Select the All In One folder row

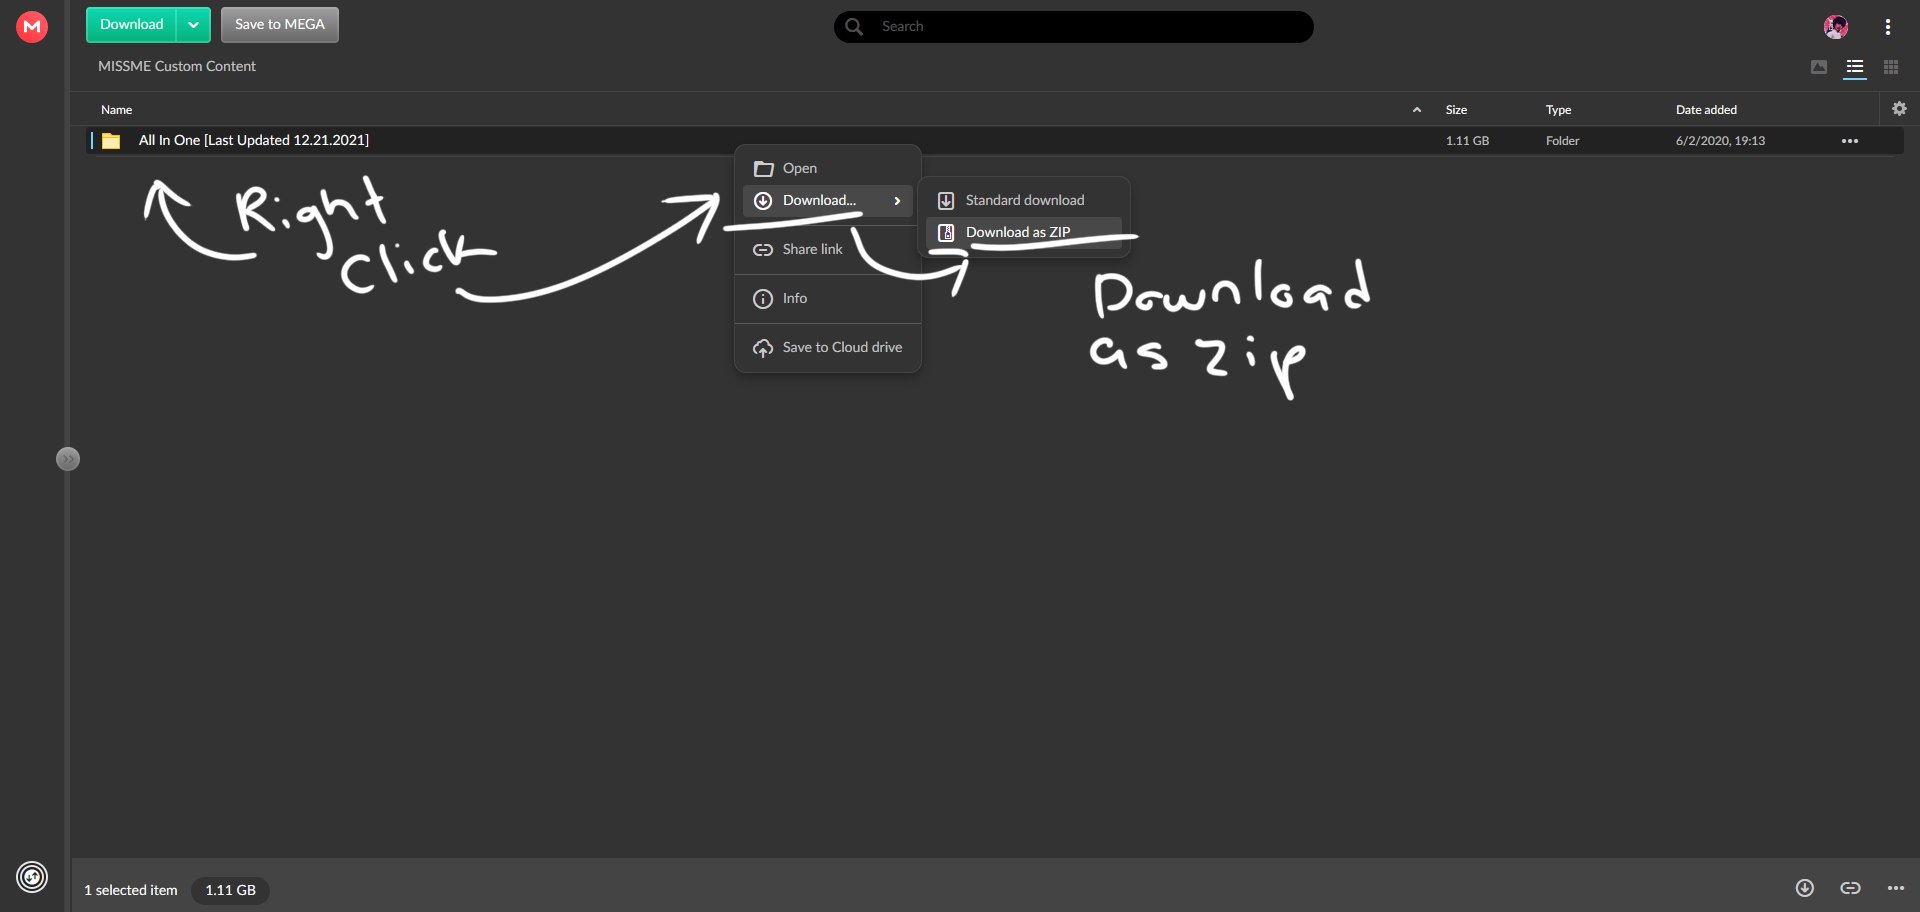pos(996,141)
